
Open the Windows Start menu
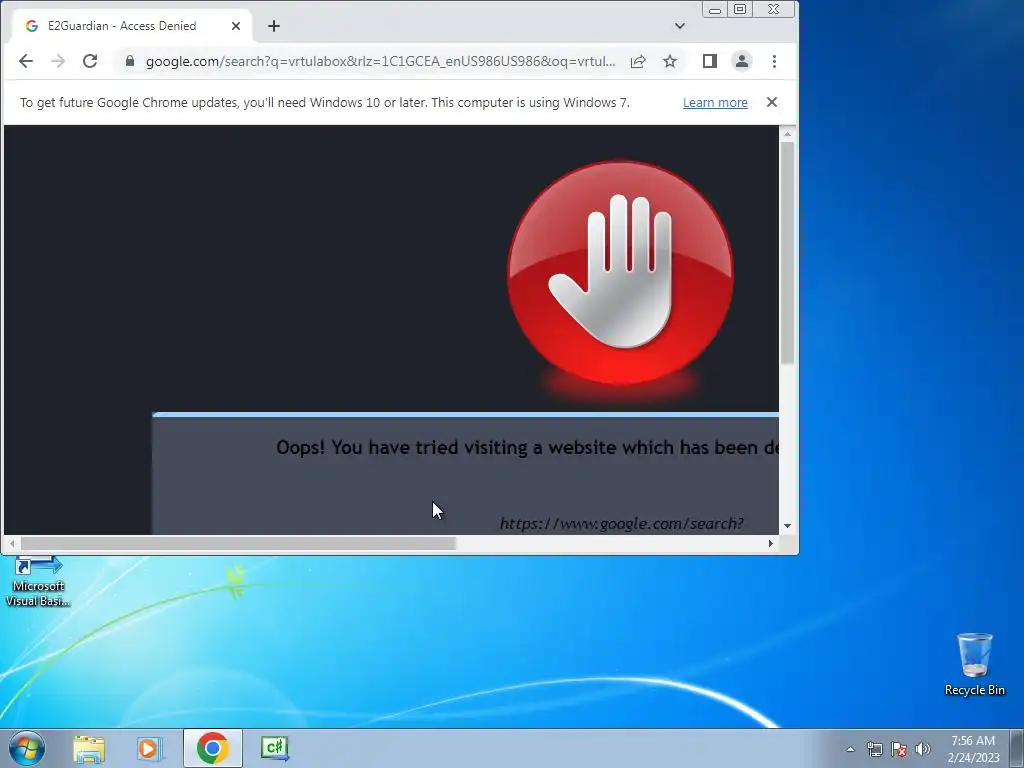[27, 748]
